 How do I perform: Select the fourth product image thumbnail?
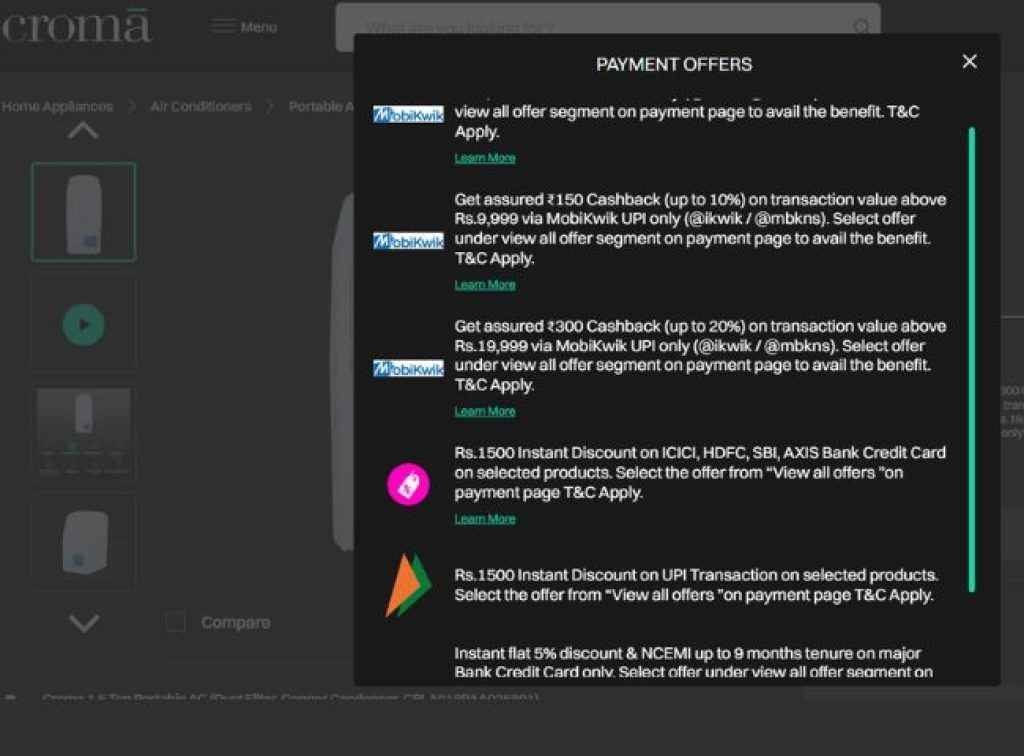[83, 541]
